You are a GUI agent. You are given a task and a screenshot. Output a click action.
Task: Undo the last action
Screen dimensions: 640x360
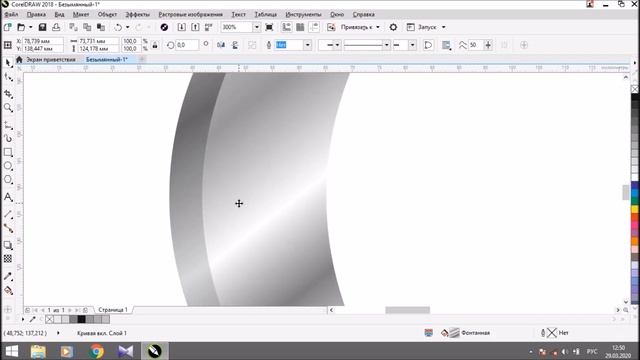pyautogui.click(x=118, y=27)
